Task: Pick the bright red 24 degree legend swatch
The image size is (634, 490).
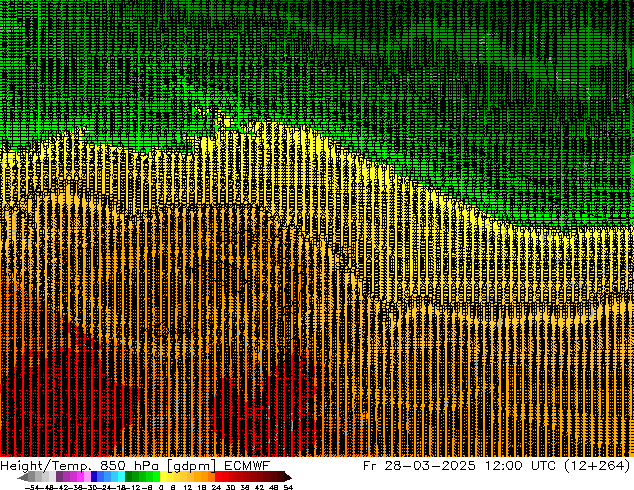Action: coord(218,476)
